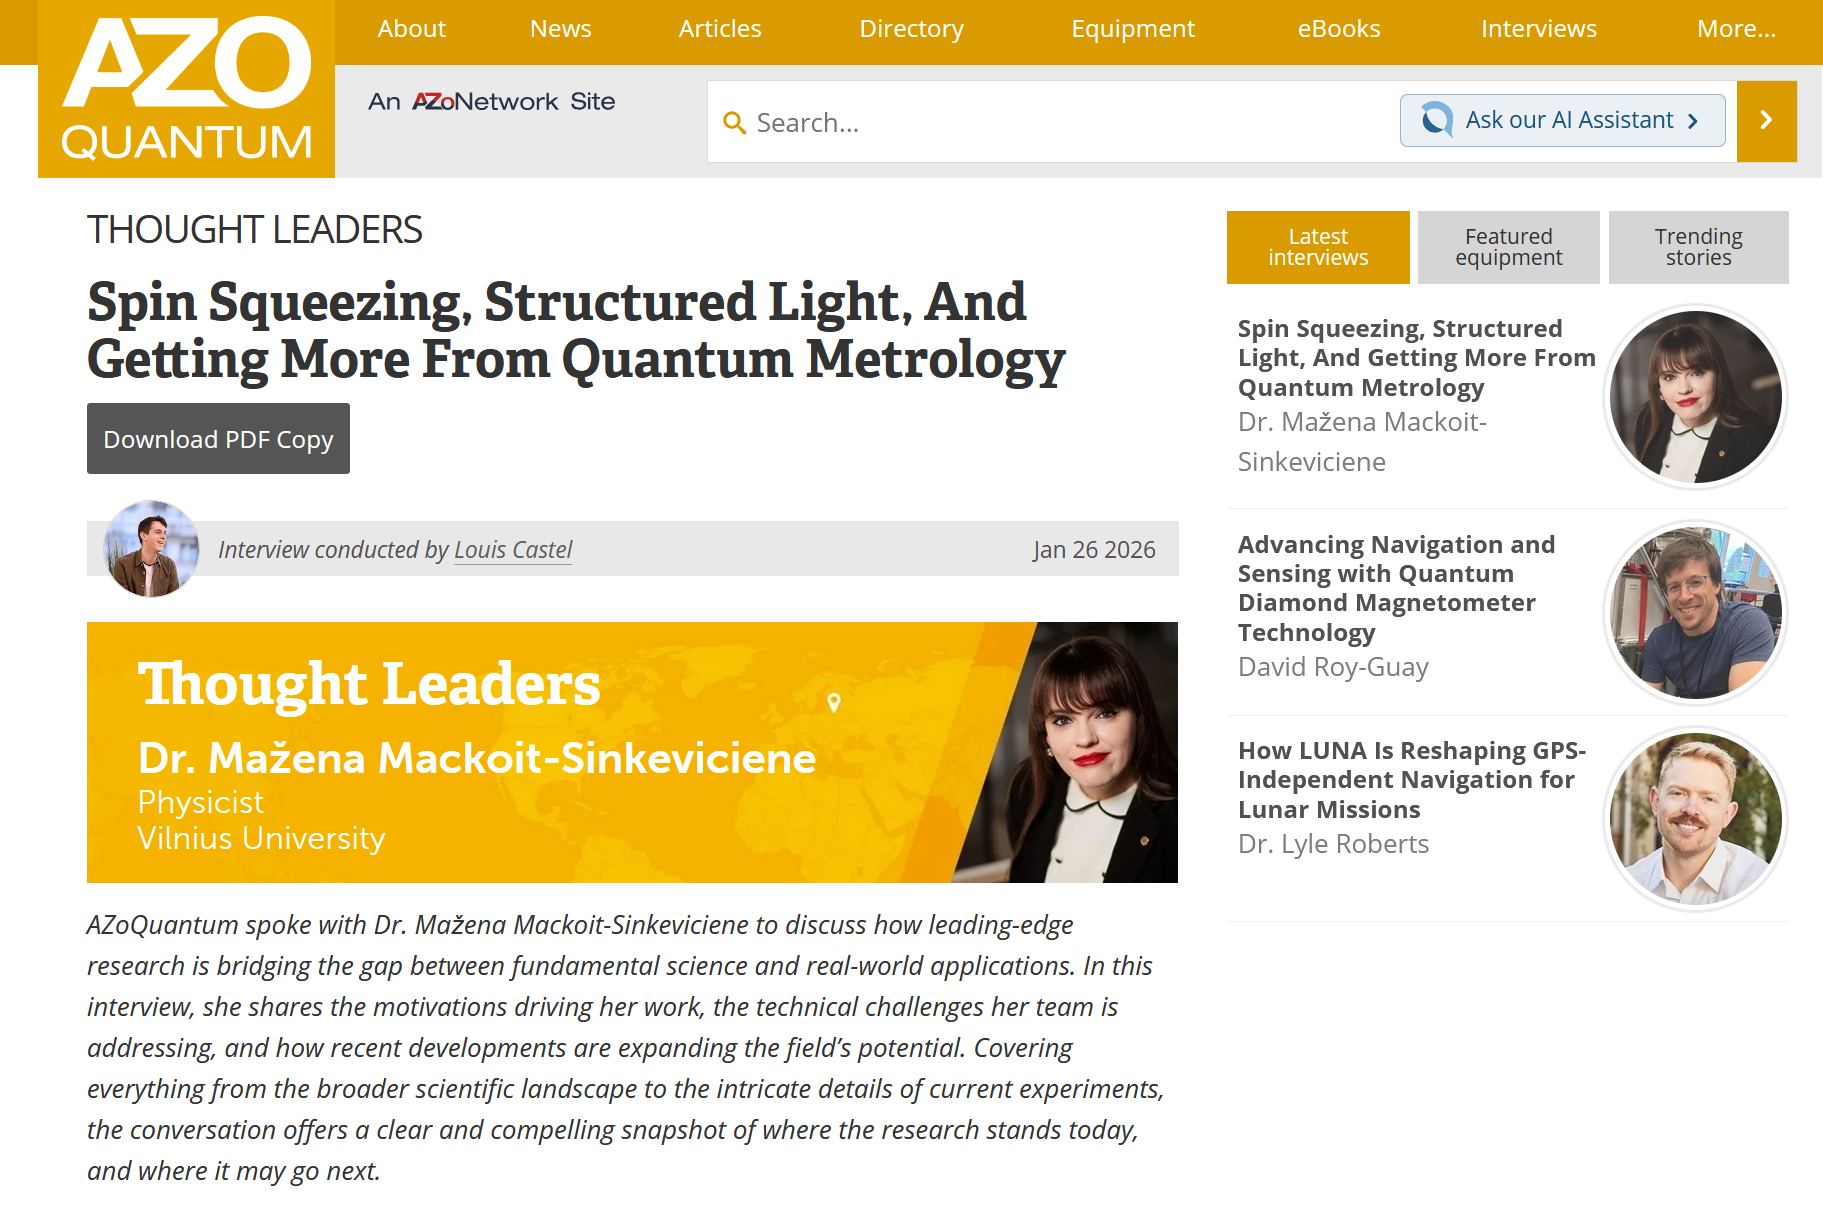Screen dimensions: 1823x1216
Task: Open the Equipment menu
Action: [x=1132, y=29]
